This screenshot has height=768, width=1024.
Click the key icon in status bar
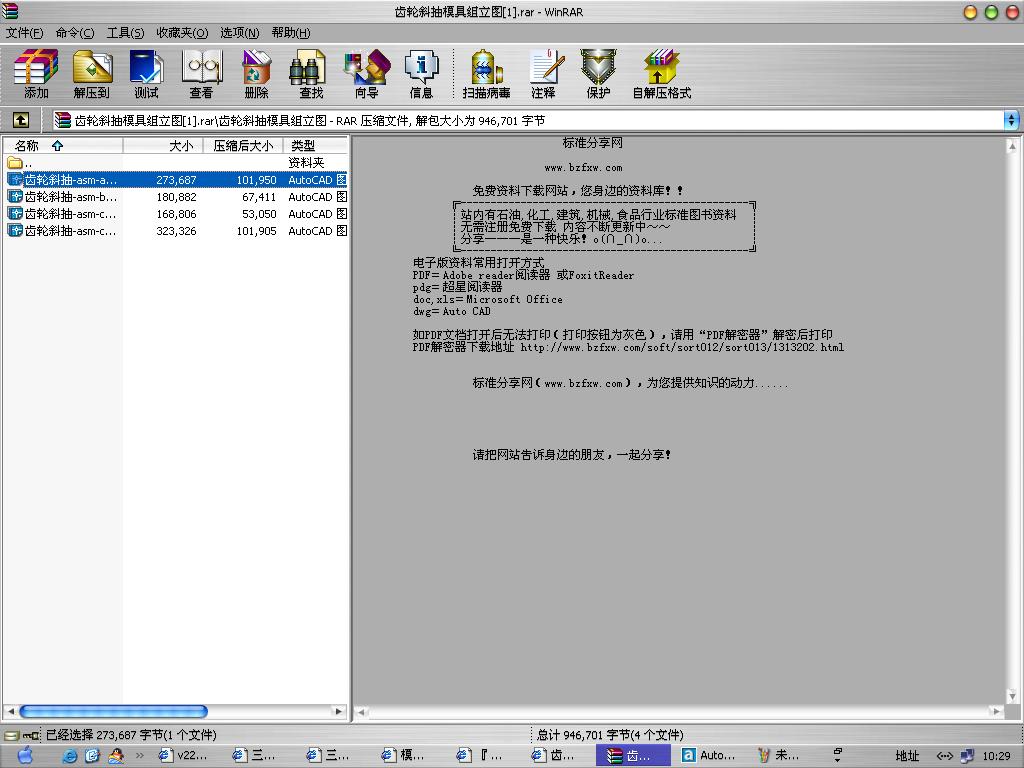click(x=31, y=735)
